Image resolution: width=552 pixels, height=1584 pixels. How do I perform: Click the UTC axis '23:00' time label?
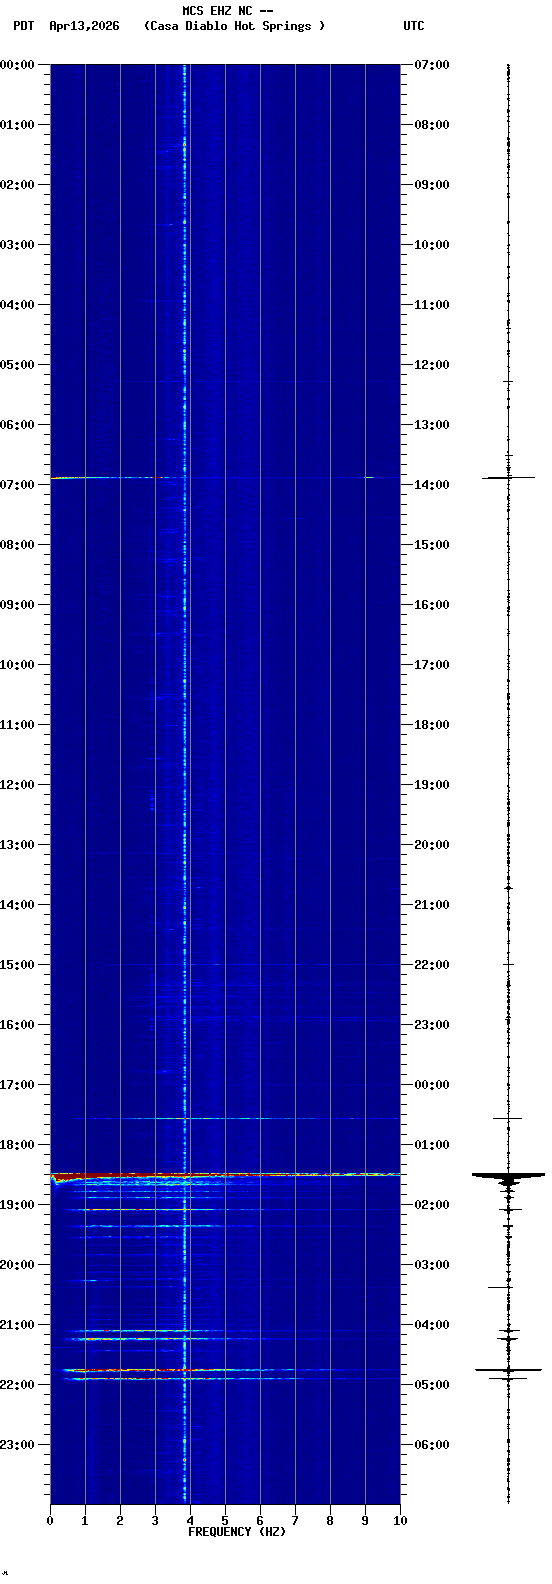(432, 1025)
